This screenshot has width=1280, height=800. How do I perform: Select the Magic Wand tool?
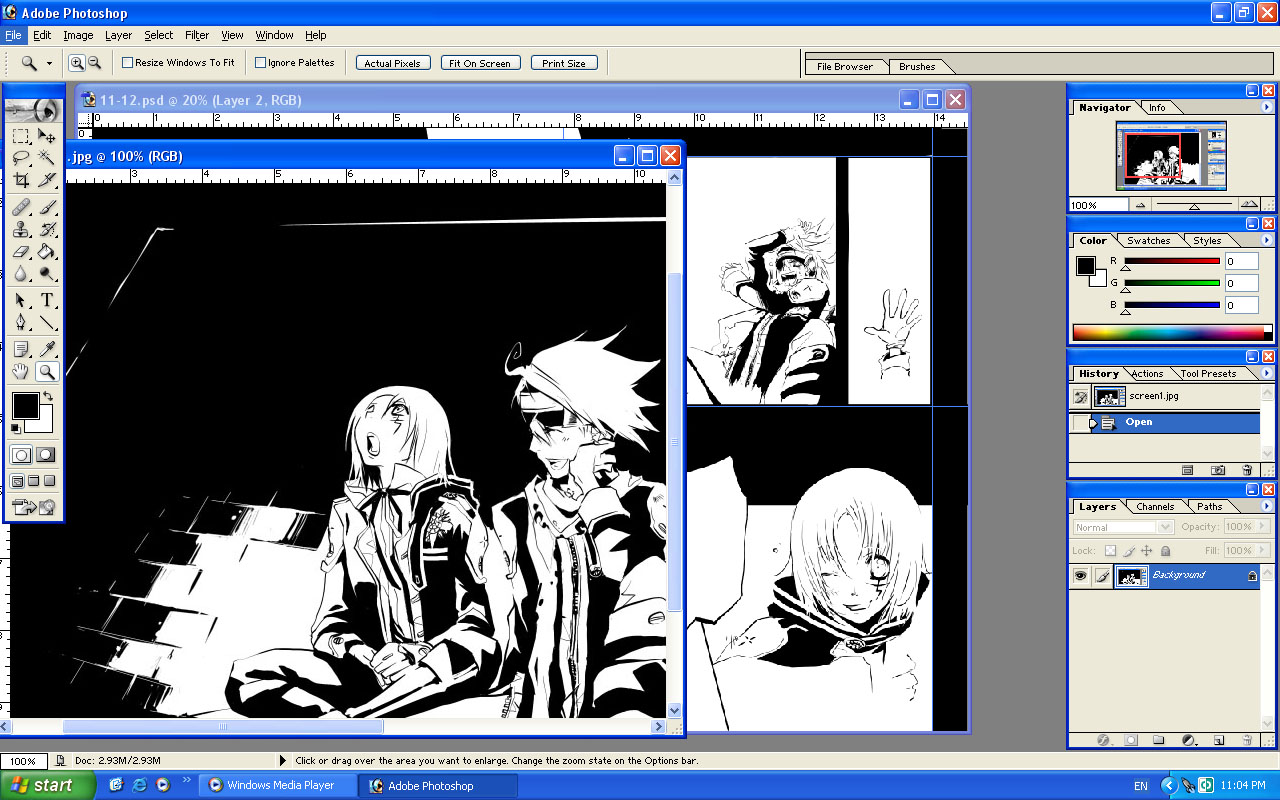point(47,158)
